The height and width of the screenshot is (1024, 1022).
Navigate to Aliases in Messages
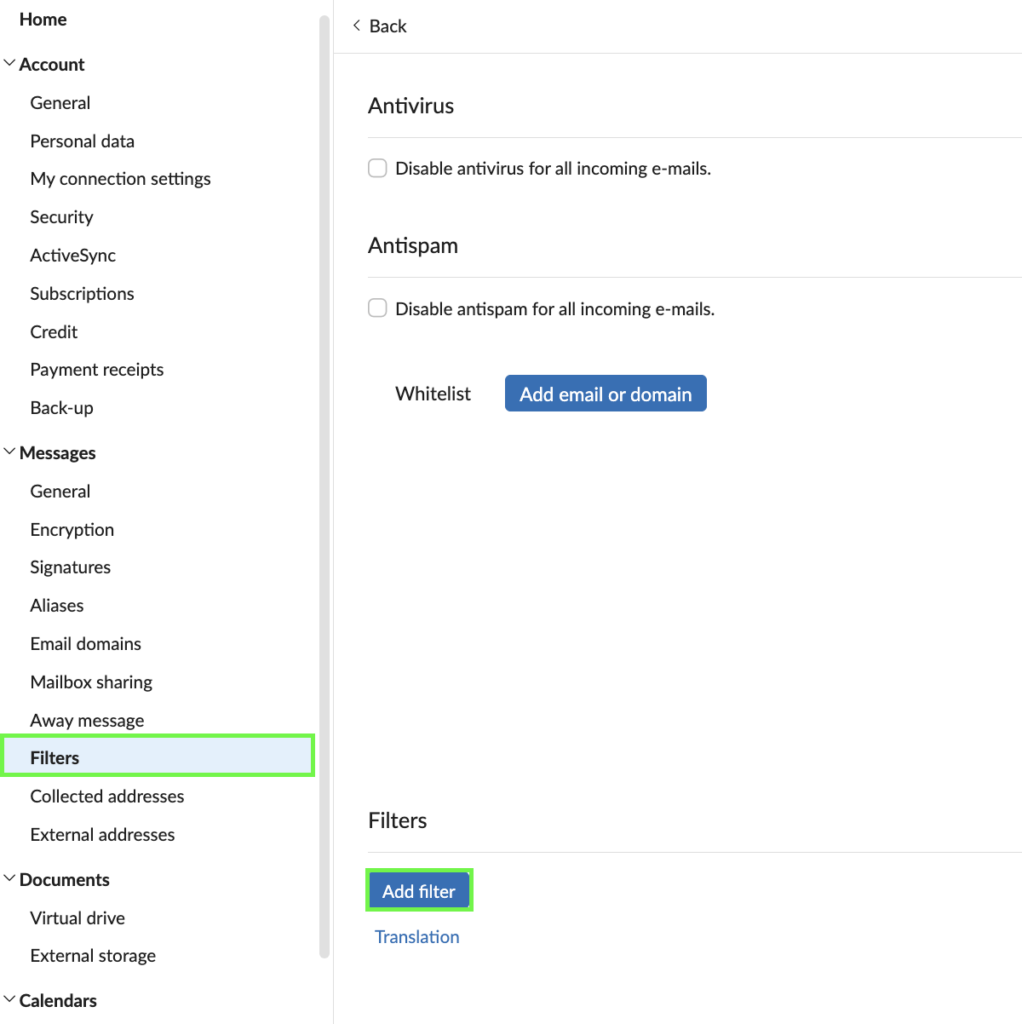[57, 606]
